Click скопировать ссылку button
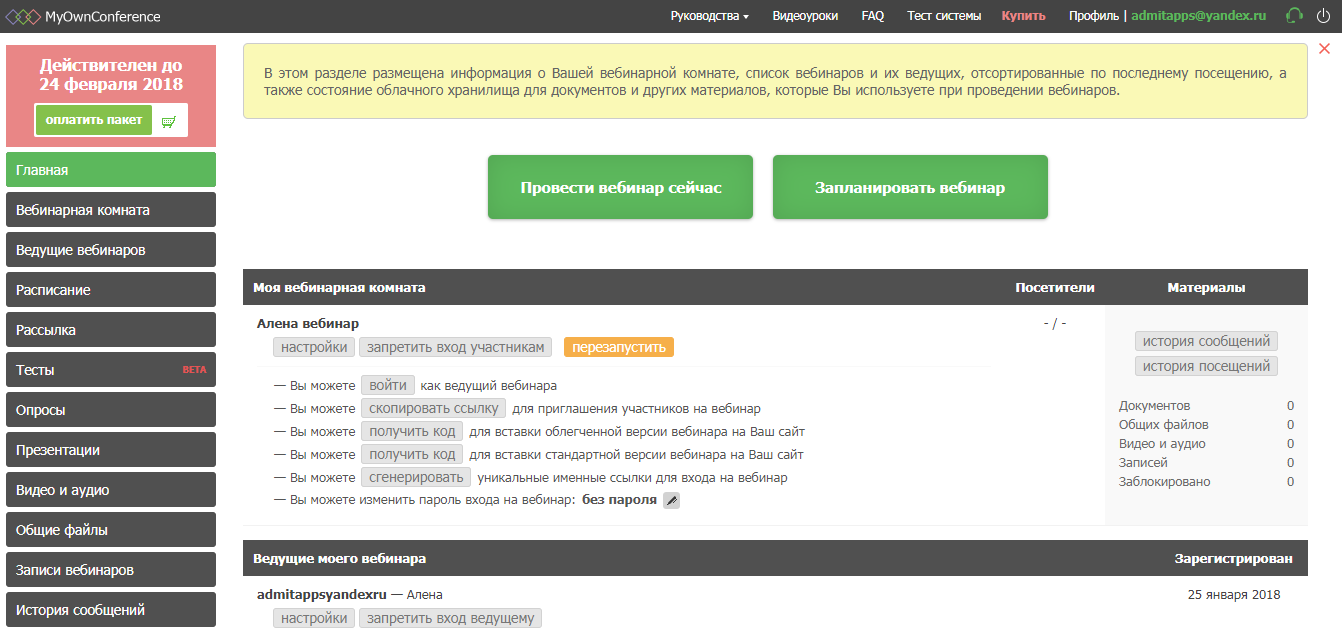The height and width of the screenshot is (628, 1342). pos(433,408)
